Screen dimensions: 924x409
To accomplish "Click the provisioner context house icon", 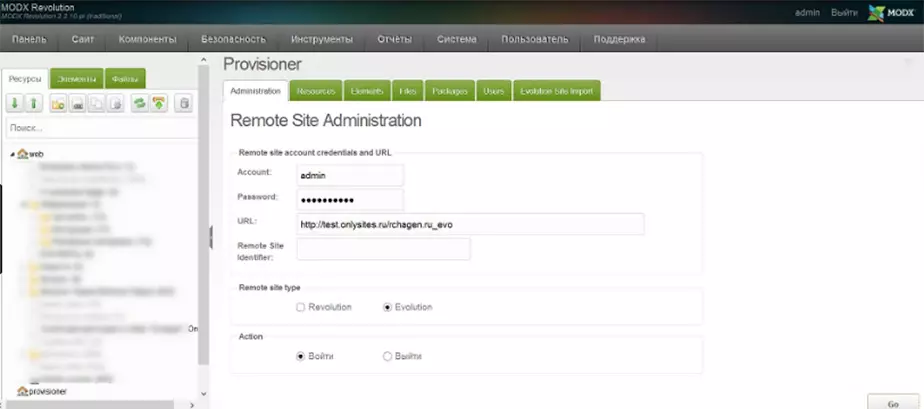I will click(x=22, y=391).
